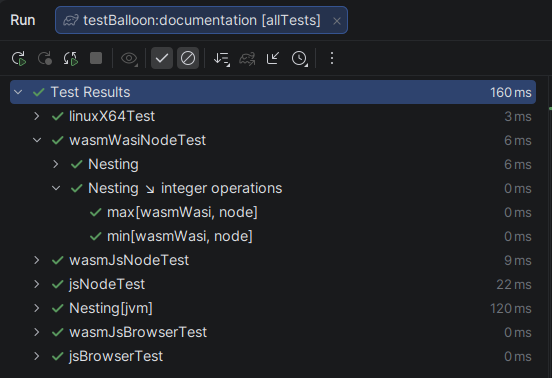Select jsNodeTest in the tree
The height and width of the screenshot is (378, 552).
(x=107, y=284)
